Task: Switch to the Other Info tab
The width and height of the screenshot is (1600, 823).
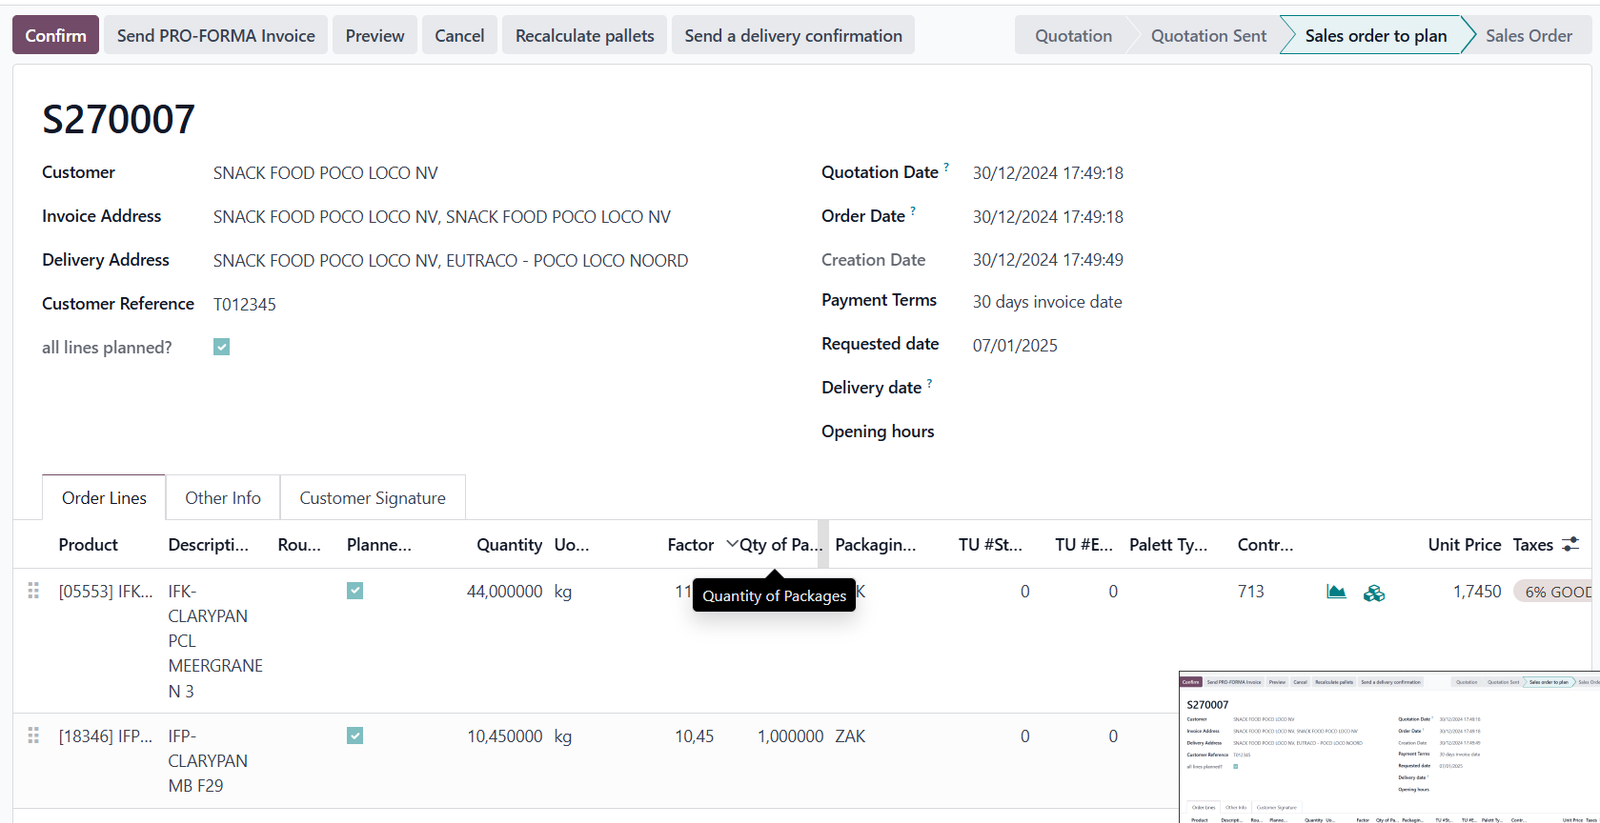Action: click(x=222, y=498)
